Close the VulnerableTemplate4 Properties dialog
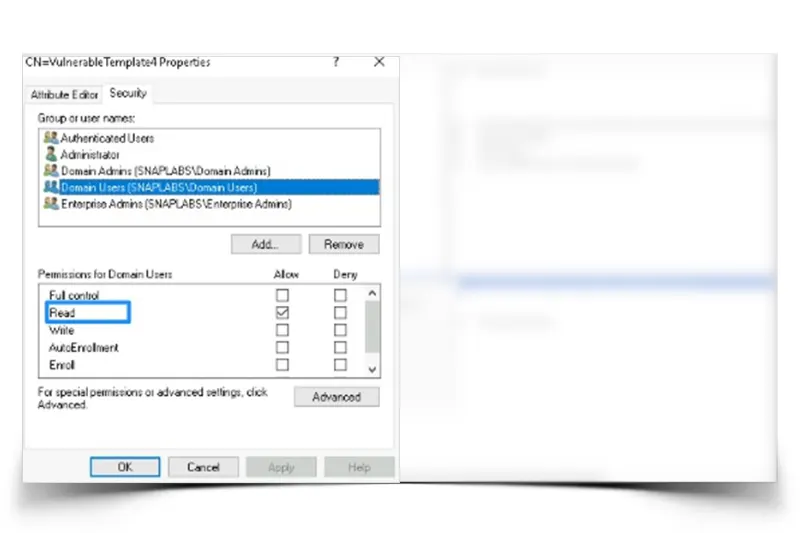Viewport: 800px width, 533px height. (x=379, y=62)
